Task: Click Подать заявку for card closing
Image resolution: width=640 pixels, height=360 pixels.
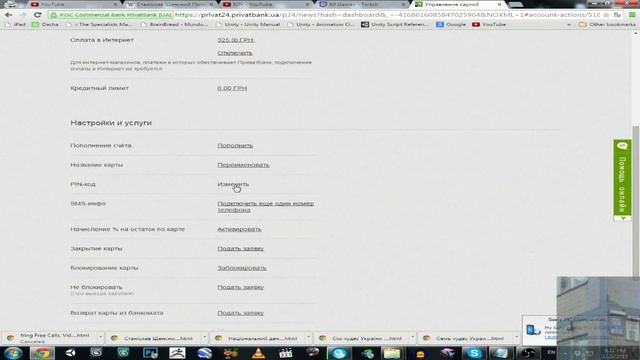Action: (240, 249)
